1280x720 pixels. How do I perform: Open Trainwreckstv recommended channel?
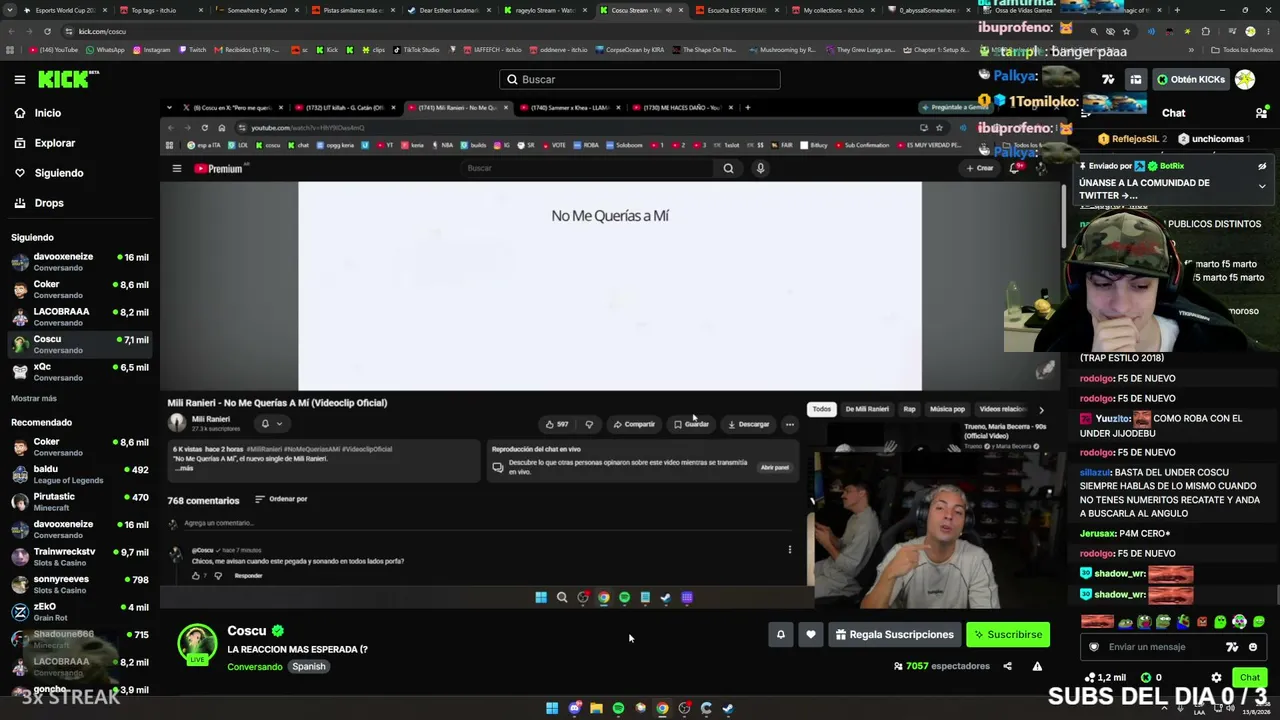(80, 557)
